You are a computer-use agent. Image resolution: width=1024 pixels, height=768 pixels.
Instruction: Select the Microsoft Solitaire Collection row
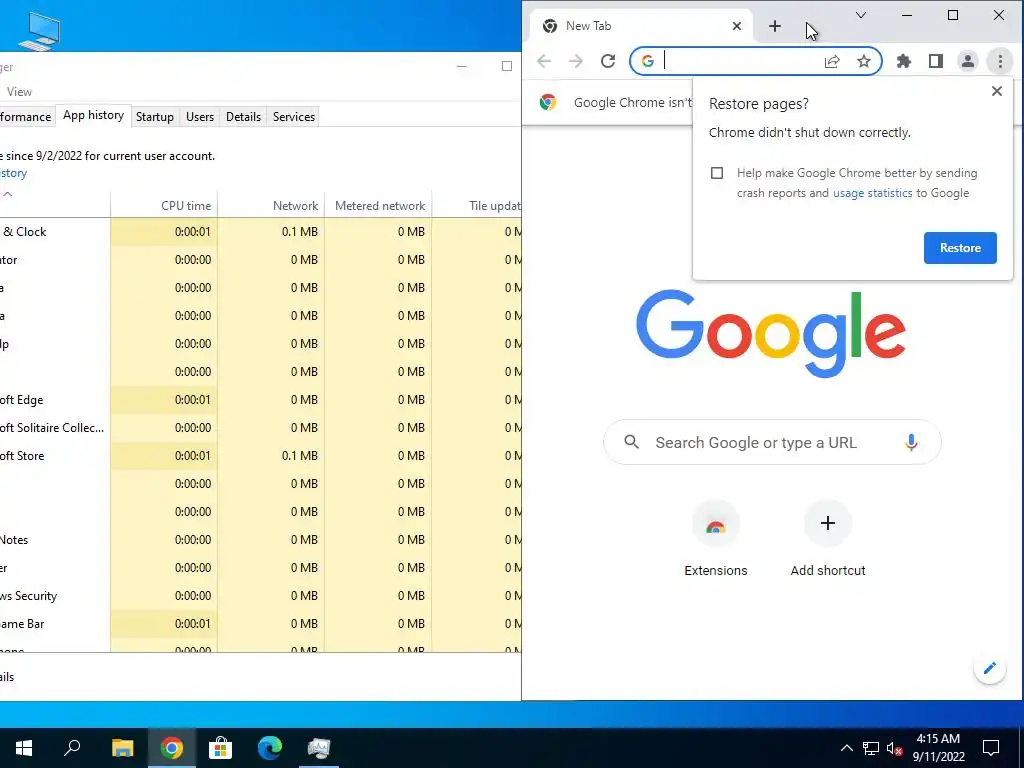(x=261, y=428)
